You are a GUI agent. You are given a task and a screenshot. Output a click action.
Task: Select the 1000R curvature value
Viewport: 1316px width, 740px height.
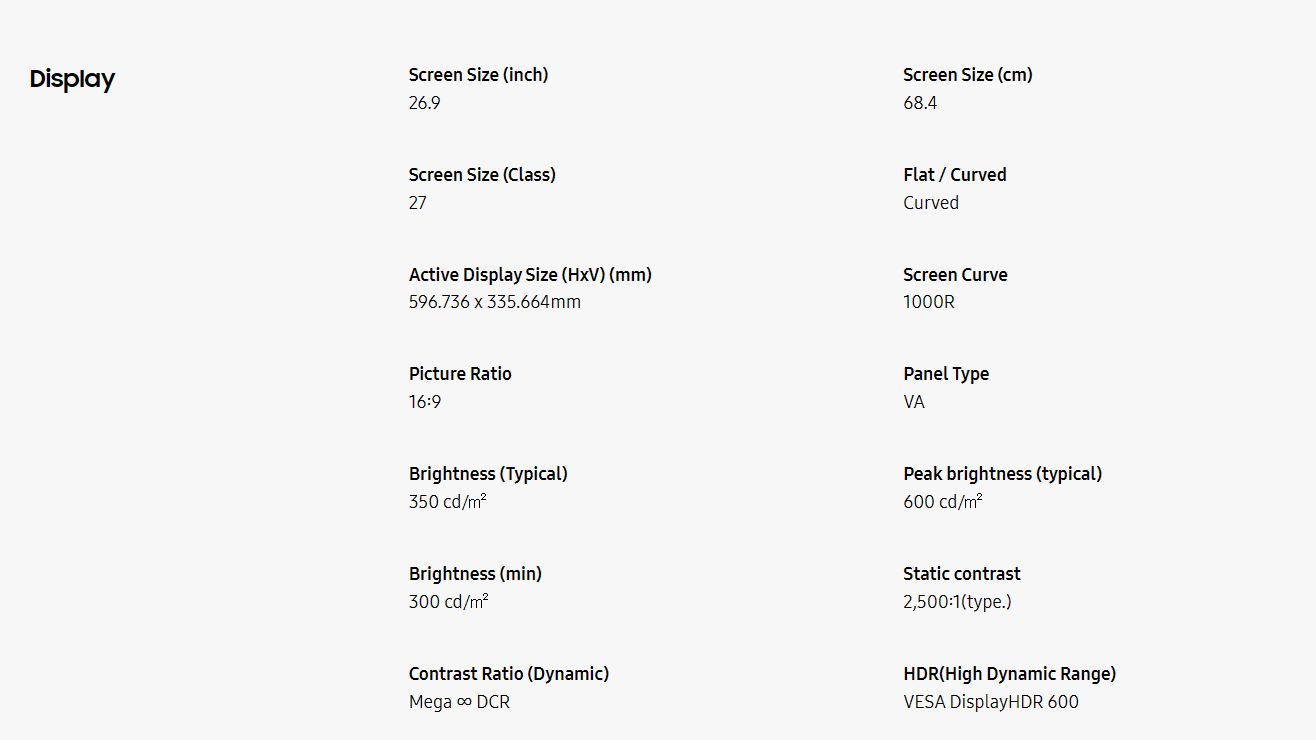pyautogui.click(x=928, y=302)
